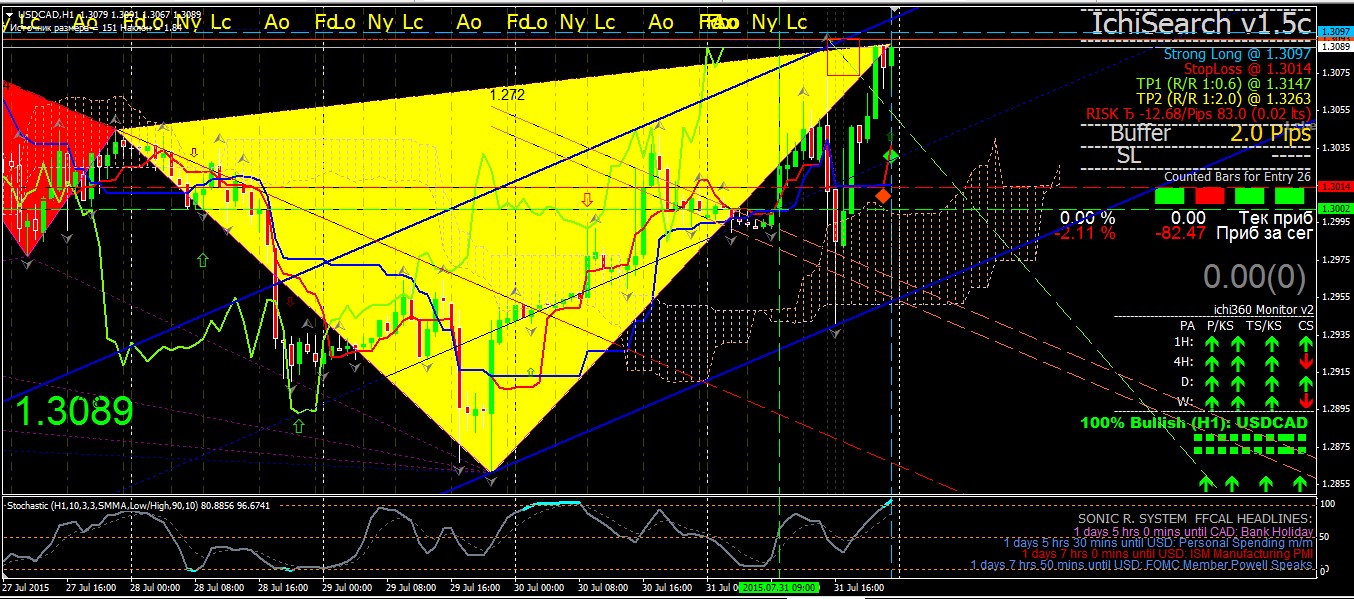Click the USD: Personal Spending m/m headline
The image size is (1354, 599).
click(x=1158, y=543)
